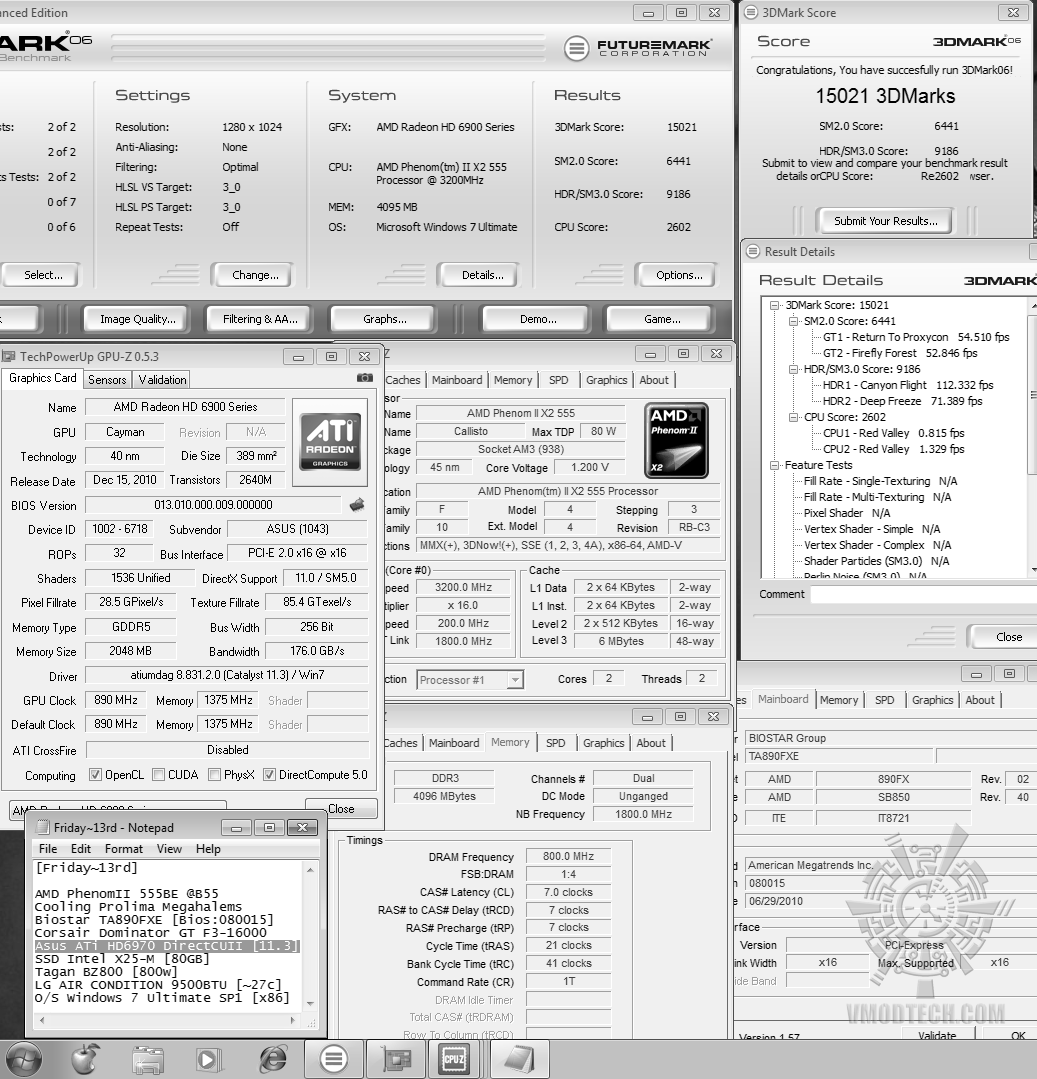This screenshot has height=1079, width=1037.
Task: Switch to the Notepad taskbar button
Action: click(x=520, y=1059)
